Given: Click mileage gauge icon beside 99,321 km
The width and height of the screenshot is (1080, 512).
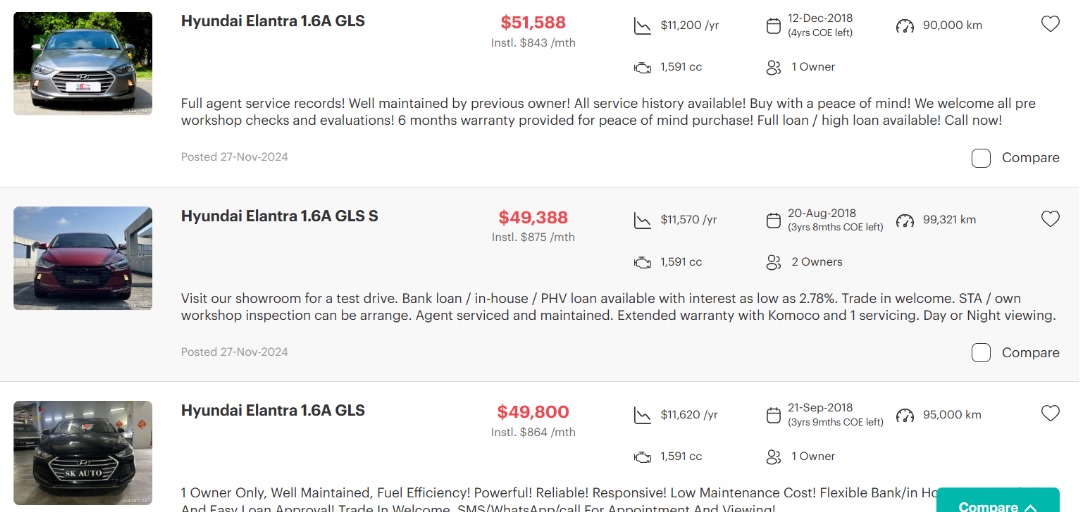Looking at the screenshot, I should click(905, 220).
